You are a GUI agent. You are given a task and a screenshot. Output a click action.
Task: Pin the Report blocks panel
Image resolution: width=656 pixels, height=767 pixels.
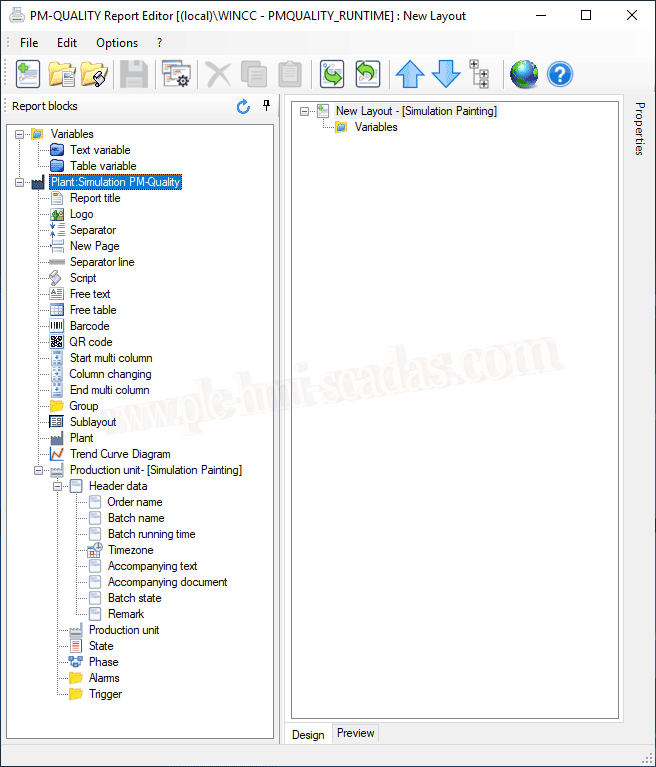(x=266, y=106)
